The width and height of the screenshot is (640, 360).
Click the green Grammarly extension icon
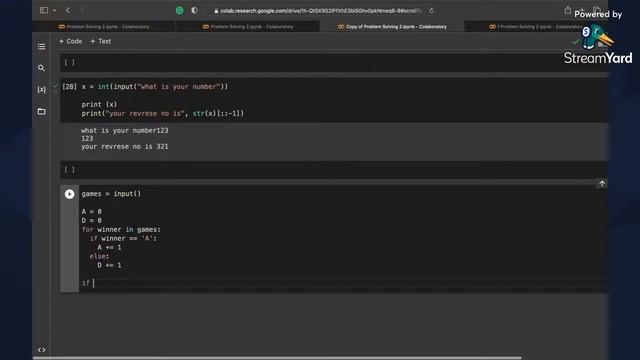[x=180, y=11]
